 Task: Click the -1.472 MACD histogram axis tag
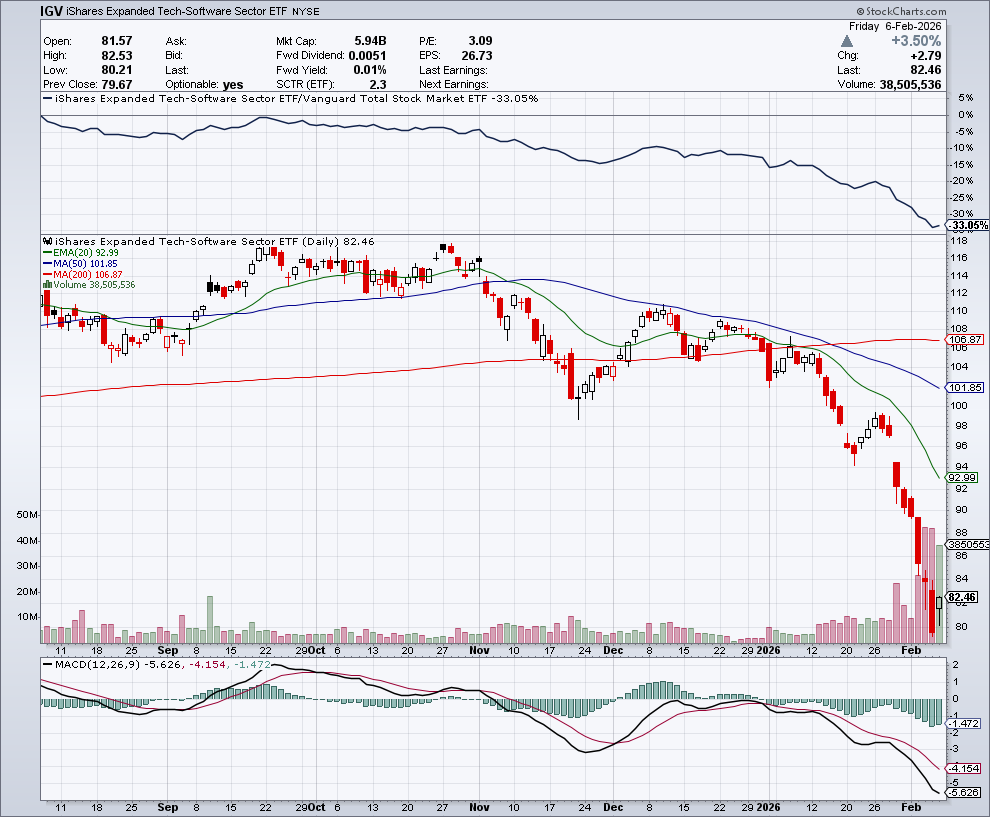click(x=965, y=724)
